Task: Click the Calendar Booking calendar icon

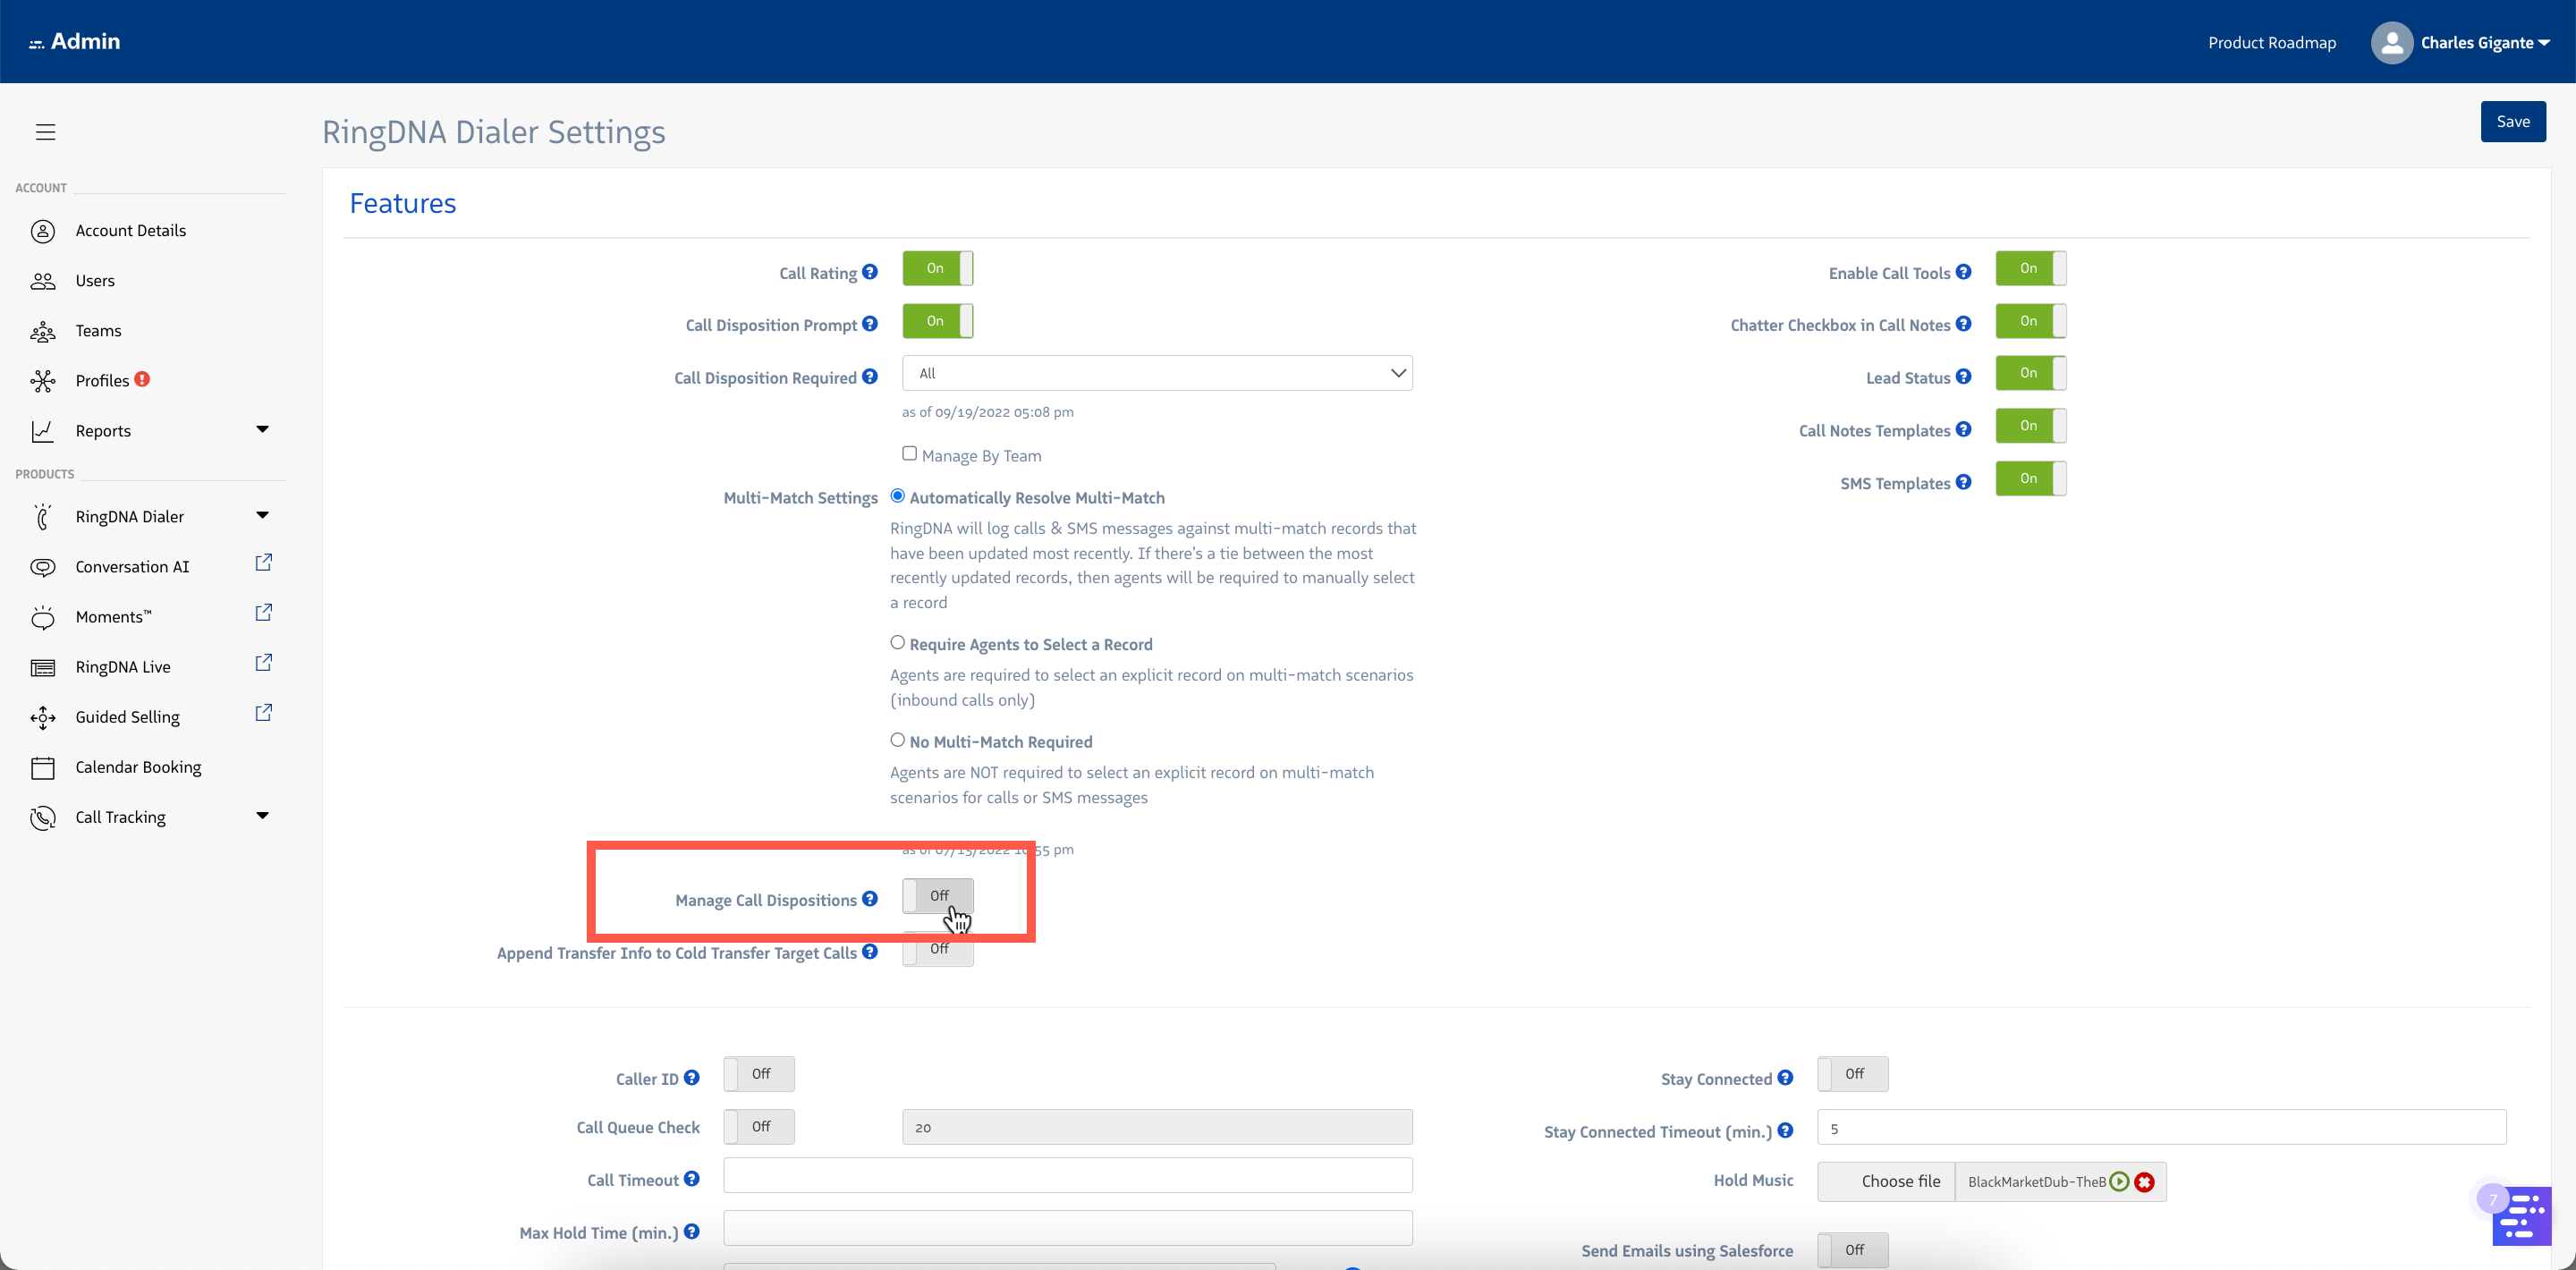Action: tap(42, 767)
